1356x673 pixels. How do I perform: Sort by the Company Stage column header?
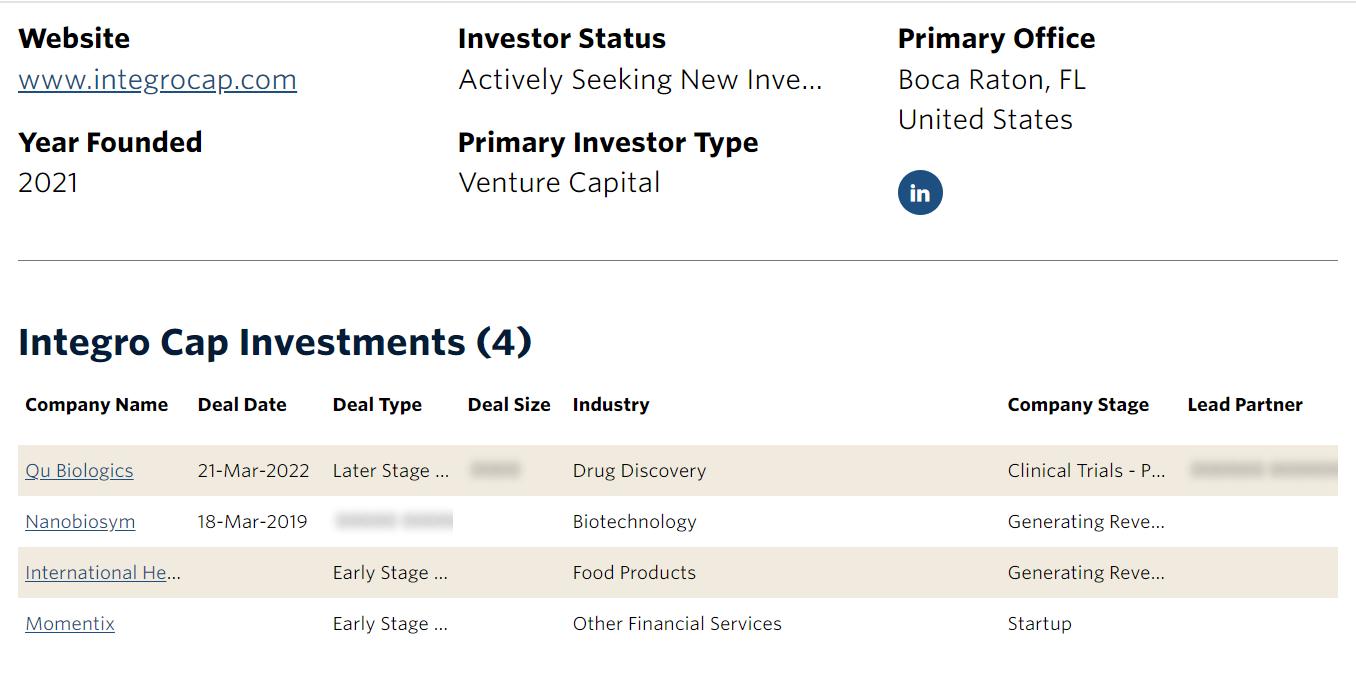tap(1078, 405)
